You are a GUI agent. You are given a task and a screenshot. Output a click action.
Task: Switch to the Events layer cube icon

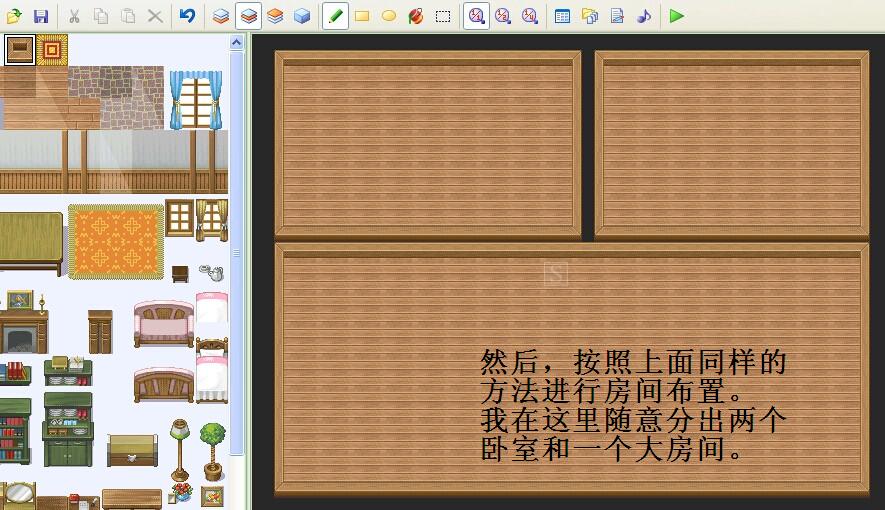pyautogui.click(x=302, y=16)
